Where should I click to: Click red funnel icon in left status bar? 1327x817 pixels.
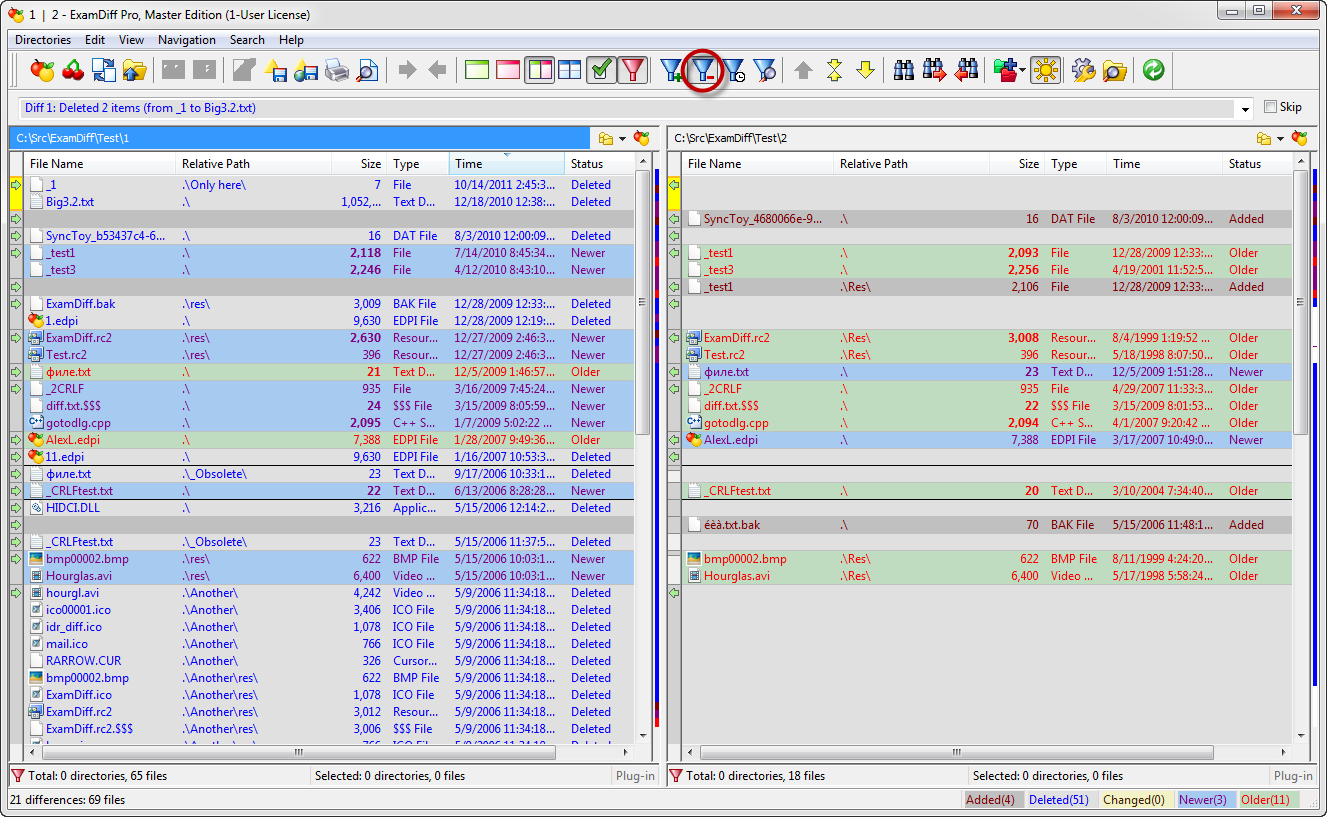tap(17, 775)
